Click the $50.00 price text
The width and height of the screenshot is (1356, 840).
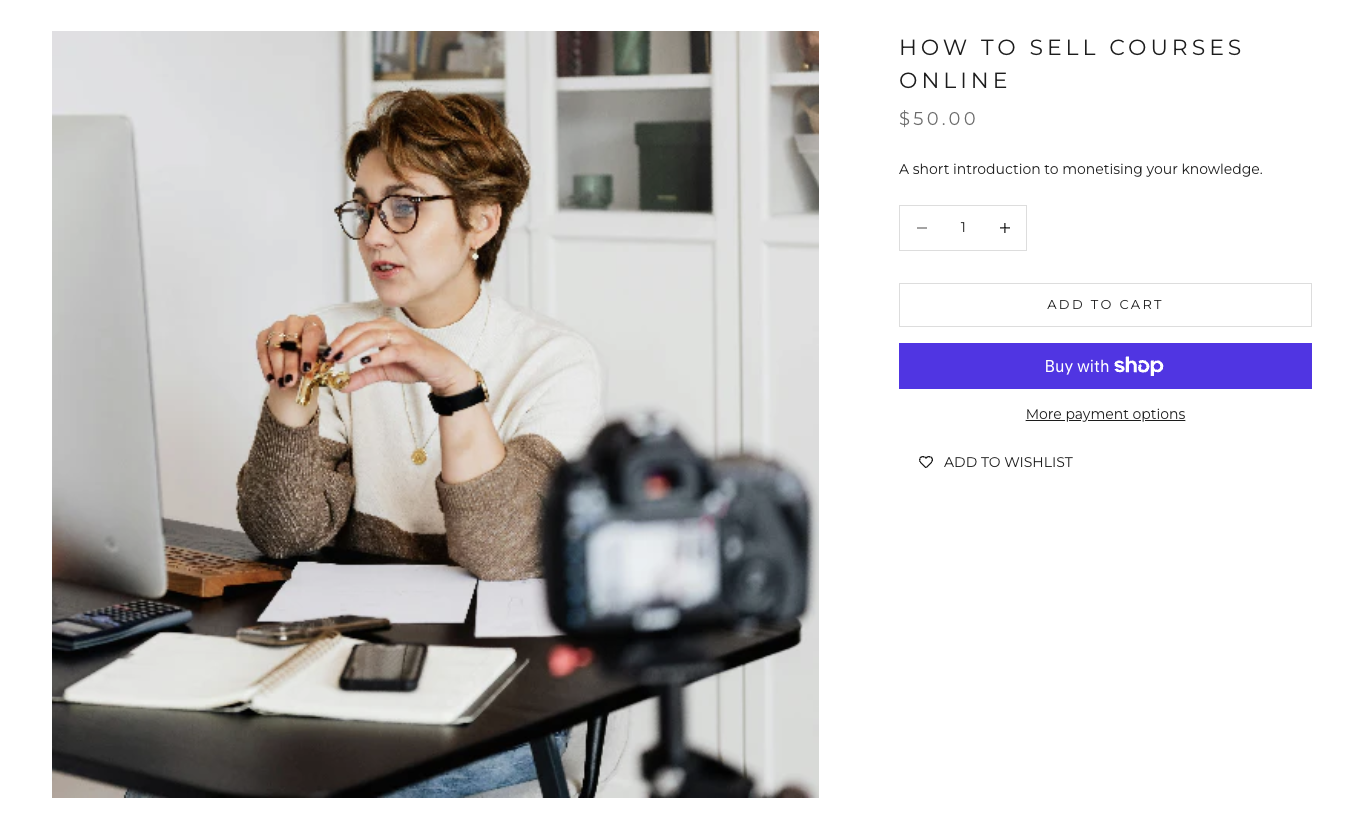(x=938, y=119)
